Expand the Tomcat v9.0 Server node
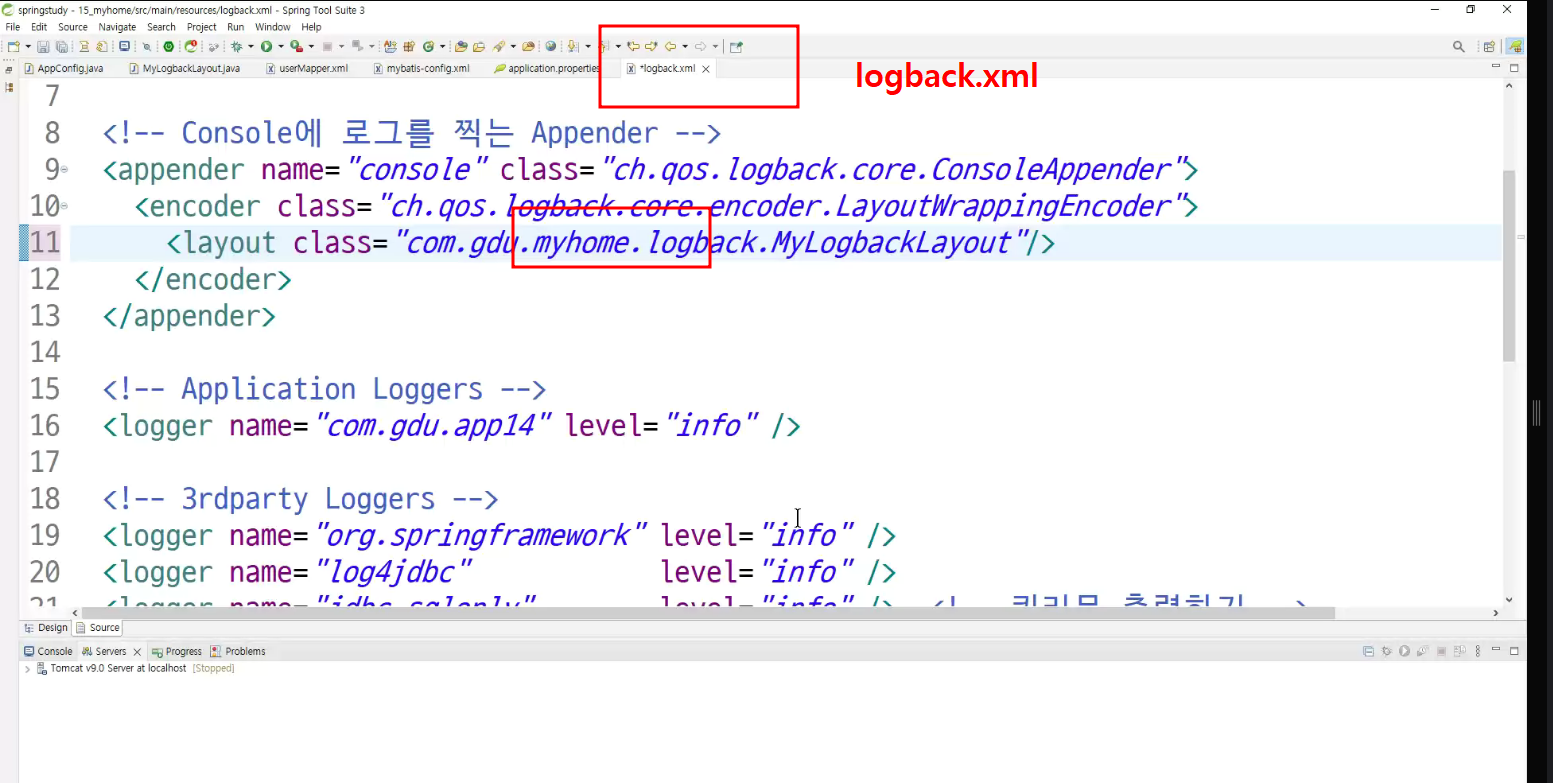Screen dimensions: 1553x783 pyautogui.click(x=28, y=668)
